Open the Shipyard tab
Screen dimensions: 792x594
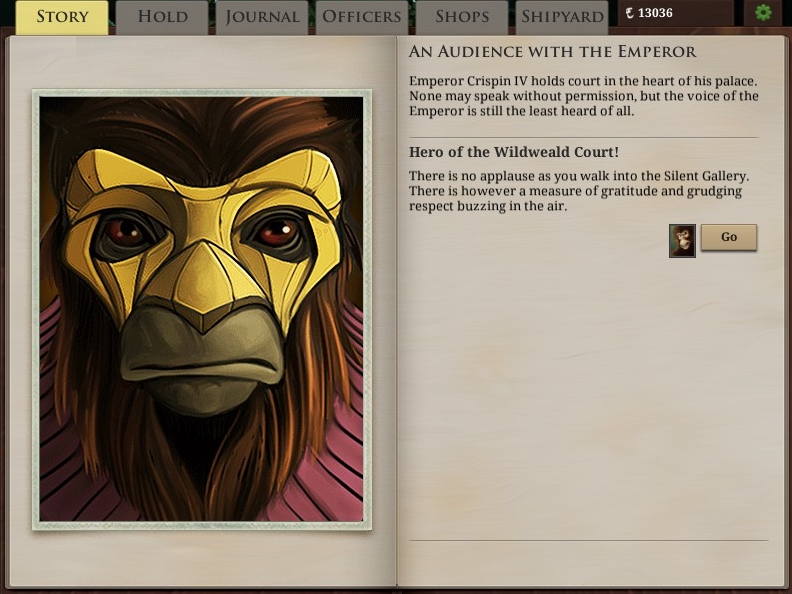click(562, 17)
